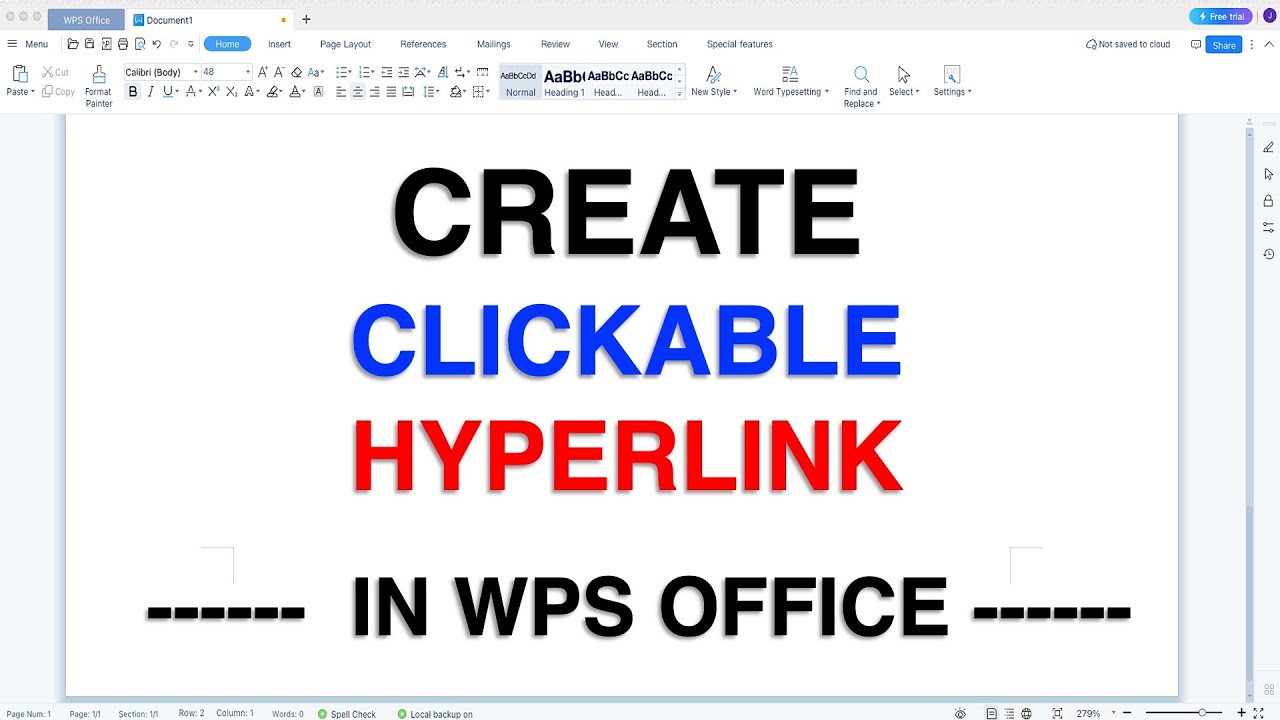Open the font size dropdown
Image resolution: width=1280 pixels, height=720 pixels.
point(248,72)
